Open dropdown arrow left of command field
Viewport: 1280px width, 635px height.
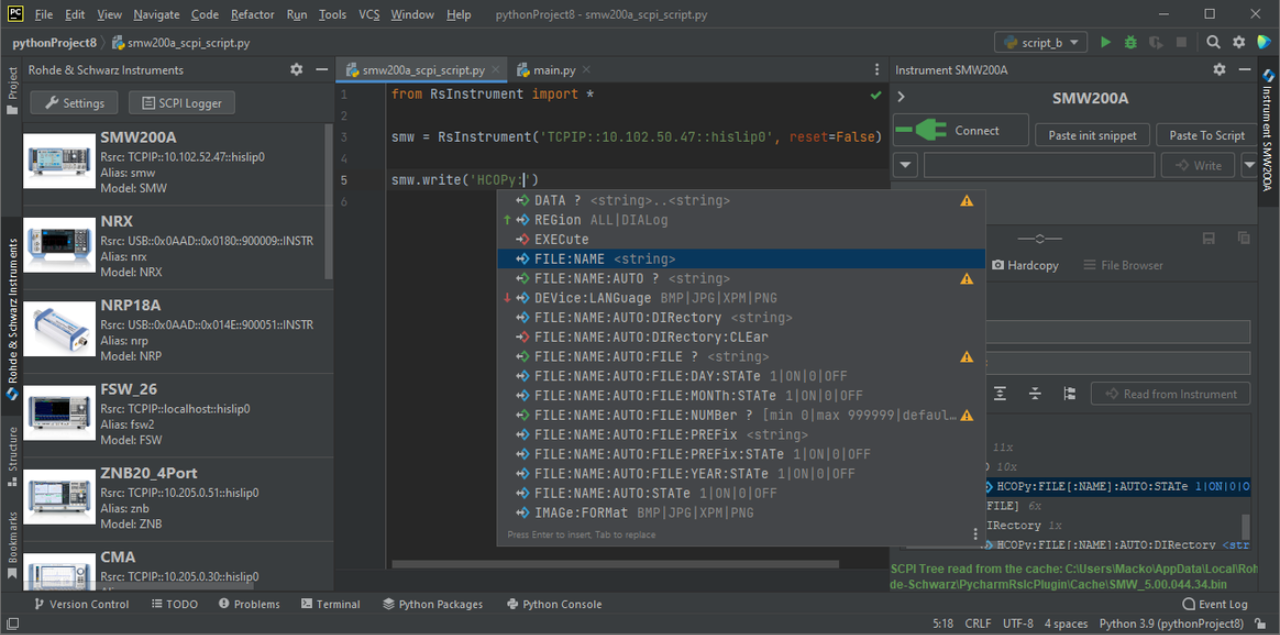905,165
